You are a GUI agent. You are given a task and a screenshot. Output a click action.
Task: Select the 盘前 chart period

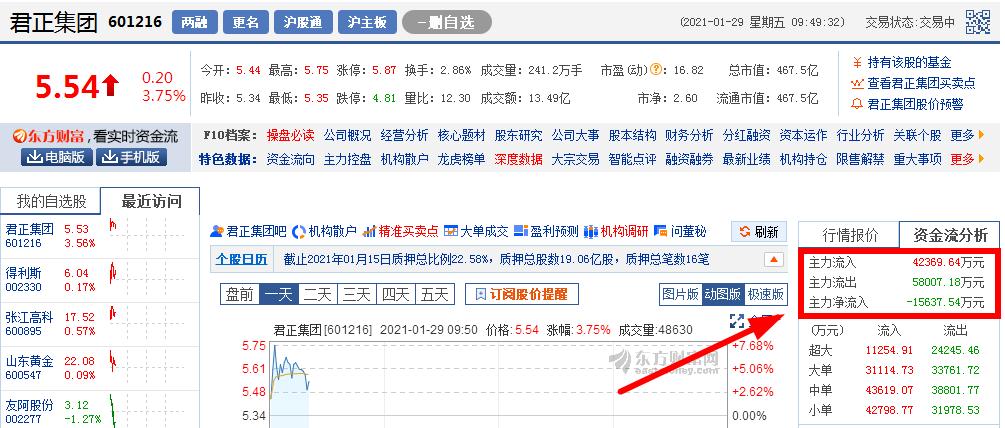239,295
